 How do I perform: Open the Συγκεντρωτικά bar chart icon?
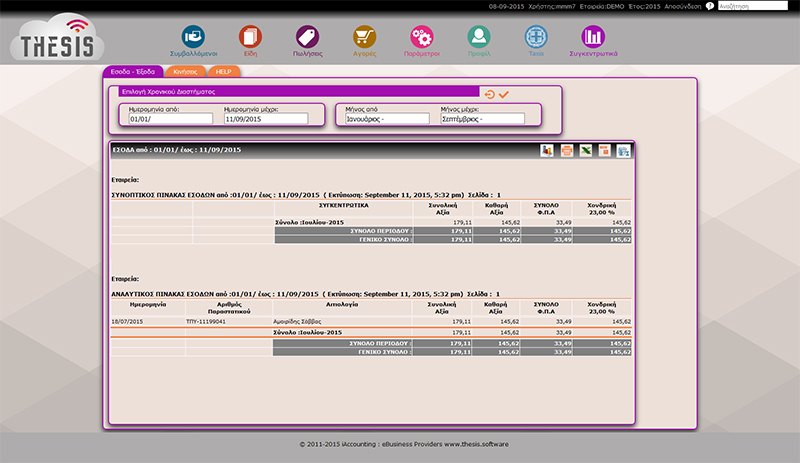[594, 37]
